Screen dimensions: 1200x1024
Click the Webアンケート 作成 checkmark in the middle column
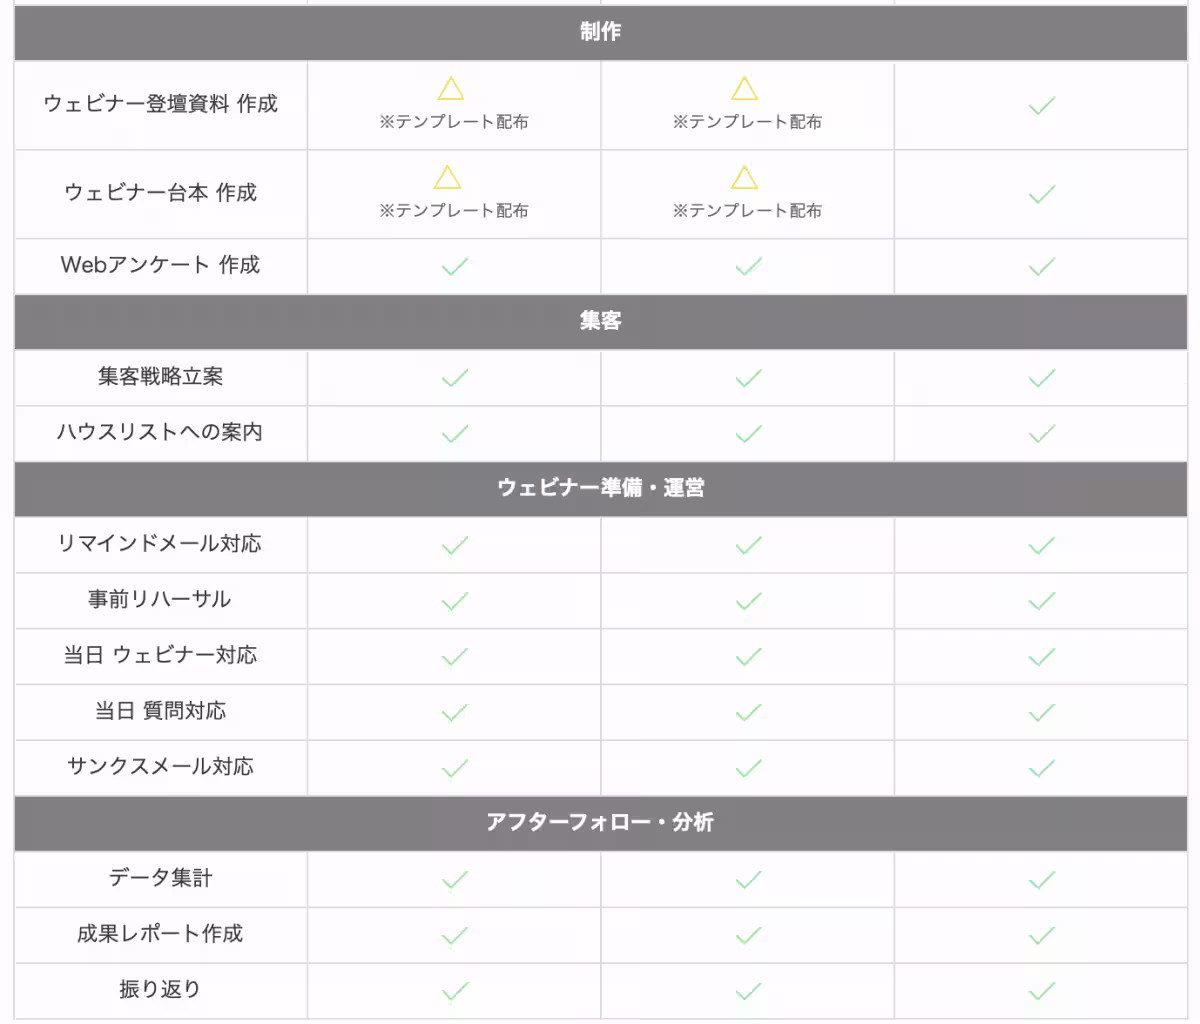tap(748, 266)
